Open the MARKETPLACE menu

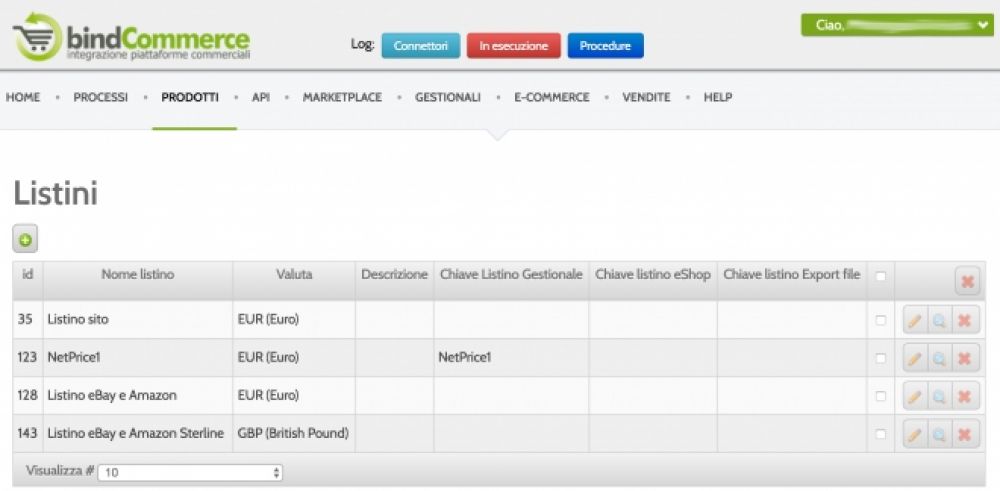[x=342, y=98]
